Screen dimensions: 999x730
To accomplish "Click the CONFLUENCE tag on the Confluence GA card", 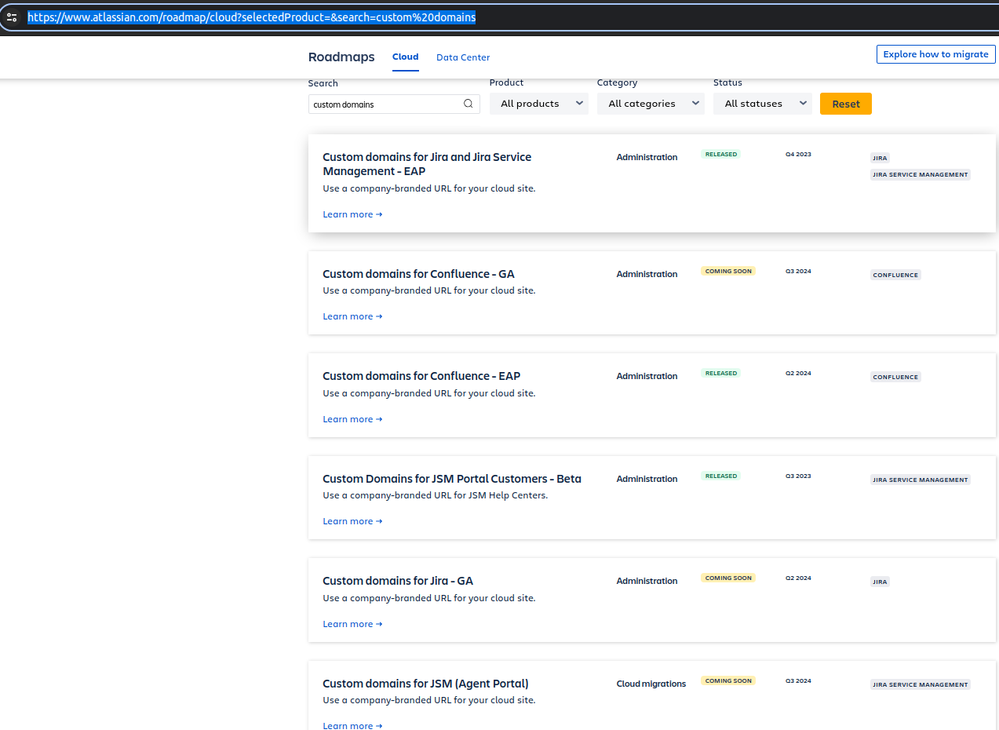I will (894, 274).
